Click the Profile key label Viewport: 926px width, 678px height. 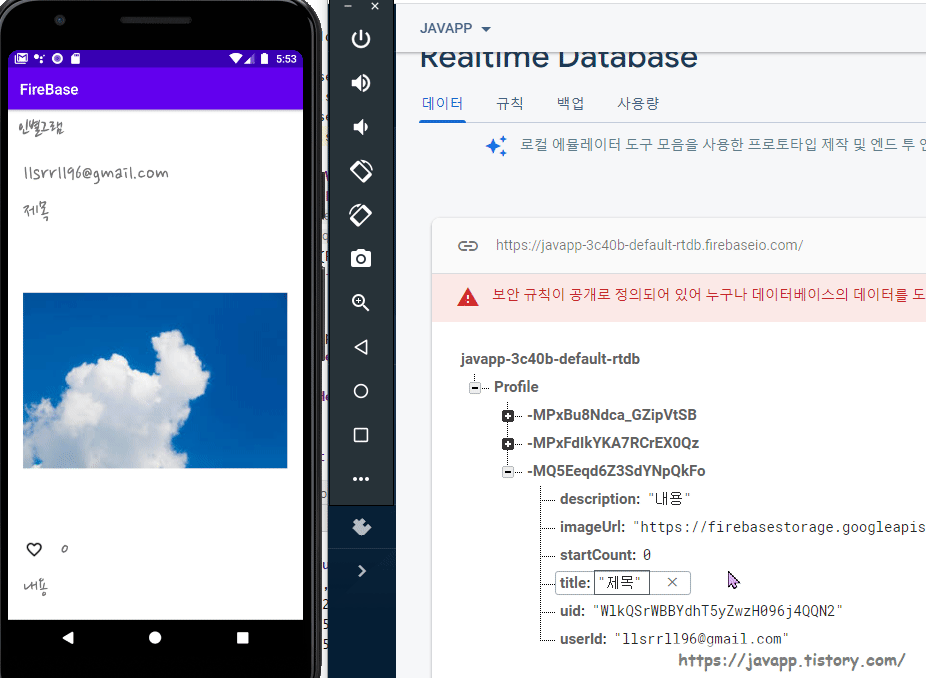click(x=516, y=387)
